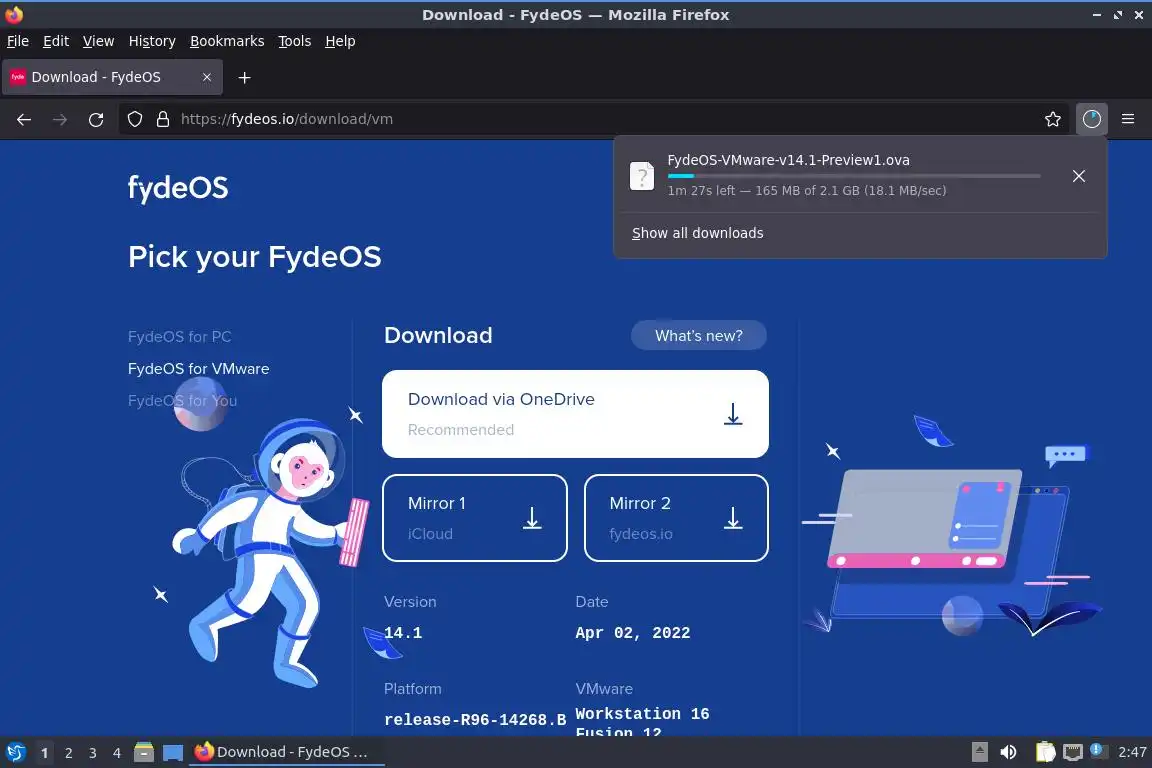Click the network tray icon
1152x768 pixels.
point(1073,752)
